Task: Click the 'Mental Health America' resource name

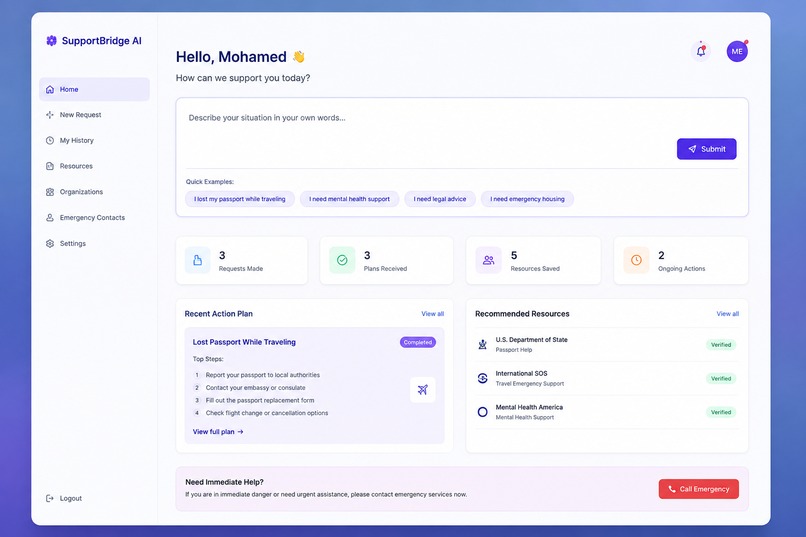Action: (x=529, y=407)
